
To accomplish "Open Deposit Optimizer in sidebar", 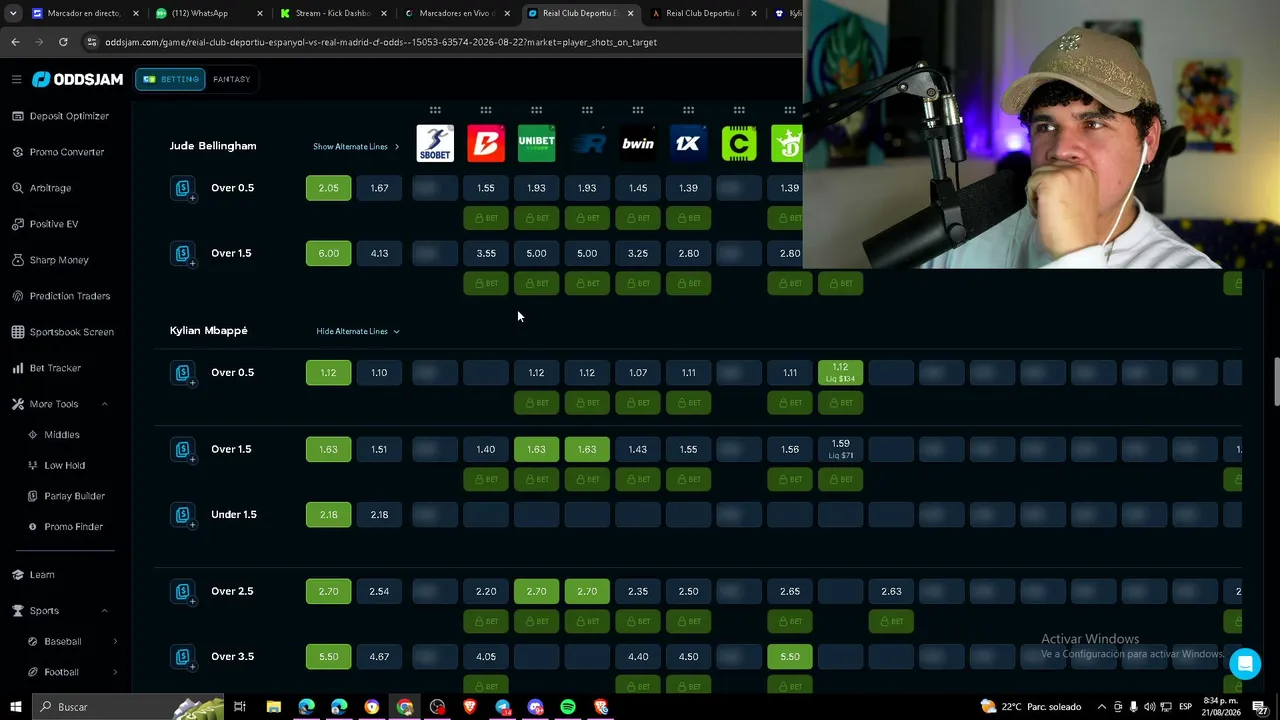I will (61, 116).
